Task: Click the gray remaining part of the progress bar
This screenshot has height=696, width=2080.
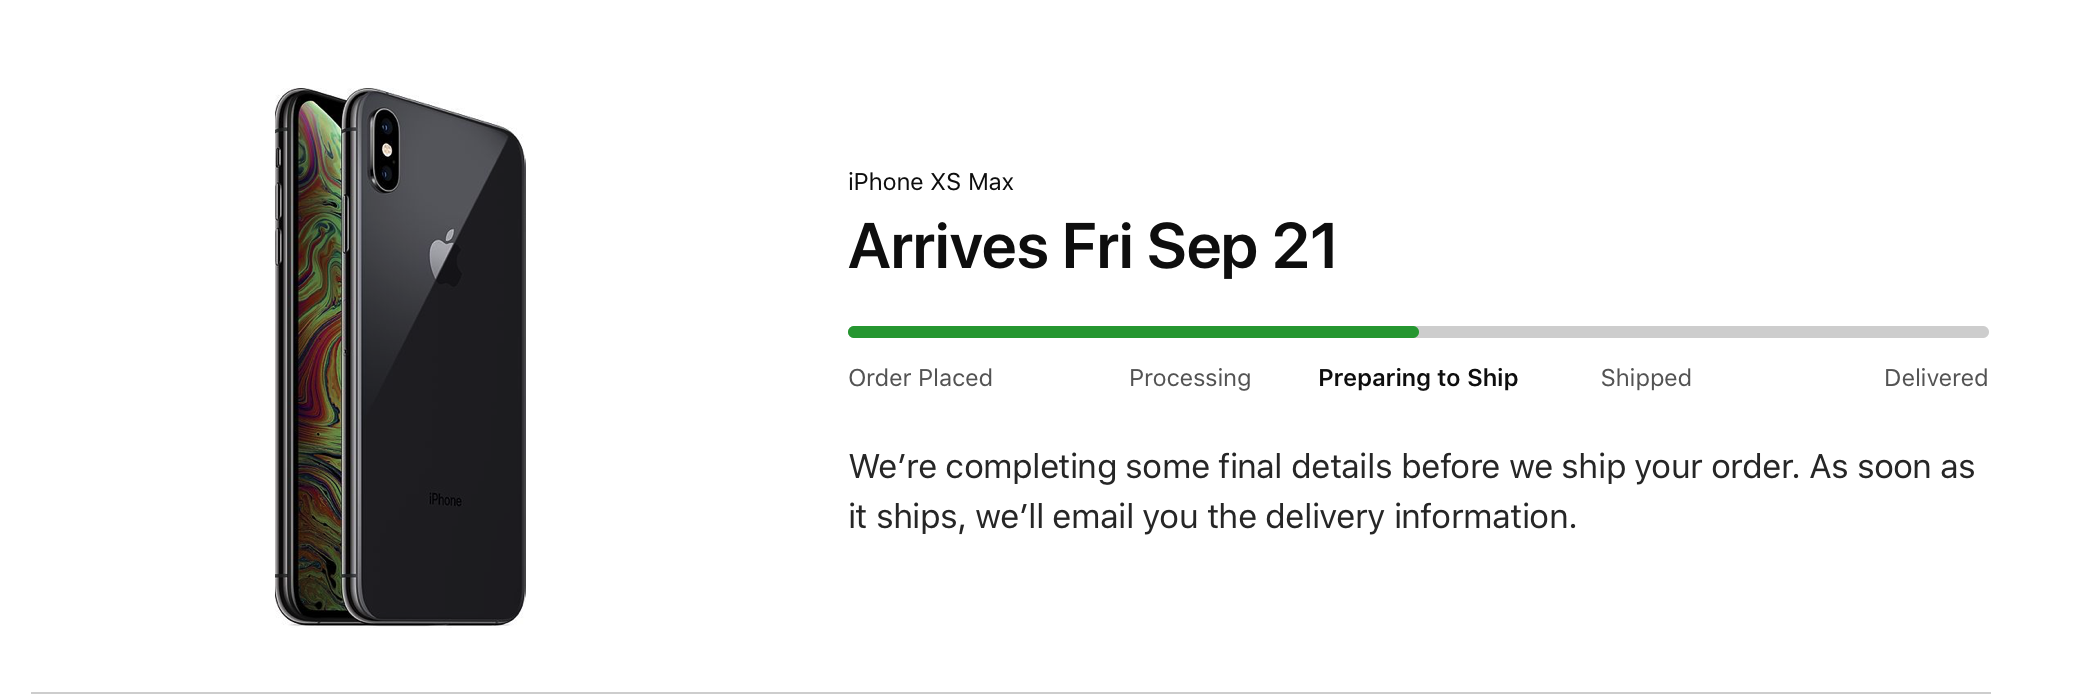Action: point(1700,332)
